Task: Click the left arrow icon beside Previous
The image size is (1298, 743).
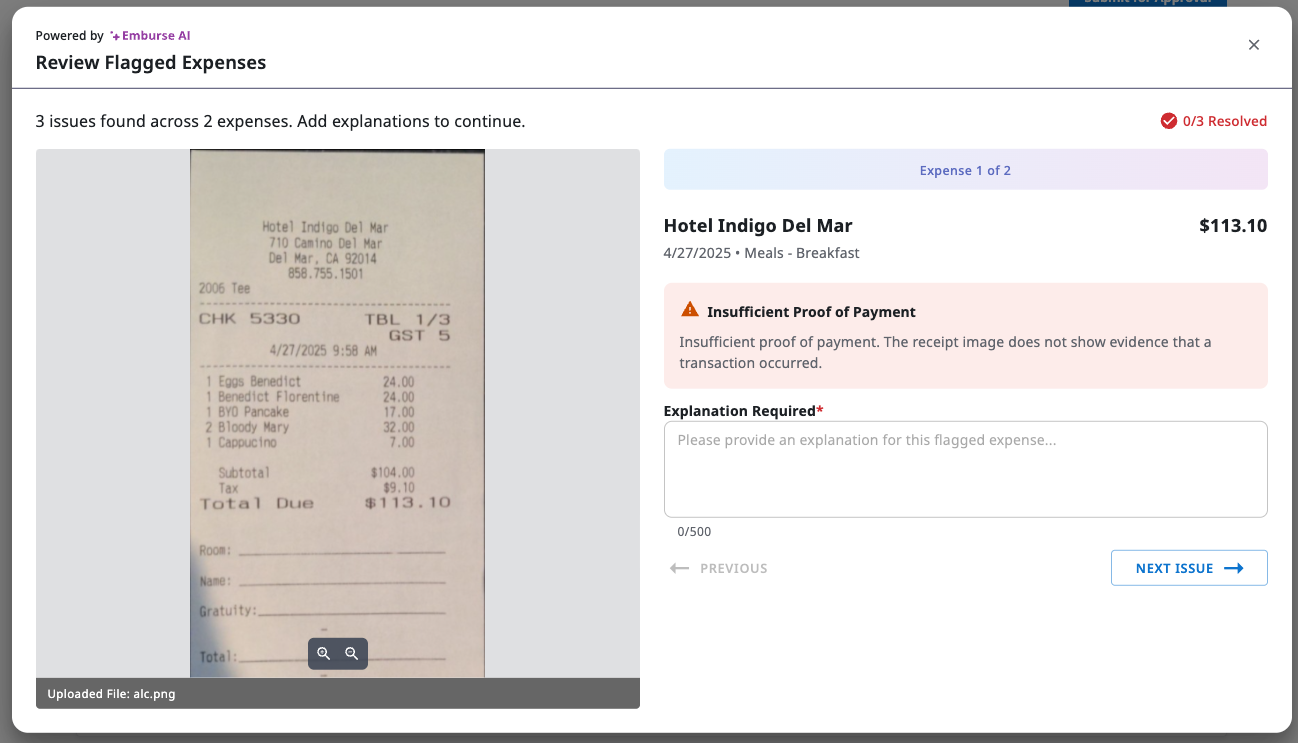Action: tap(680, 568)
